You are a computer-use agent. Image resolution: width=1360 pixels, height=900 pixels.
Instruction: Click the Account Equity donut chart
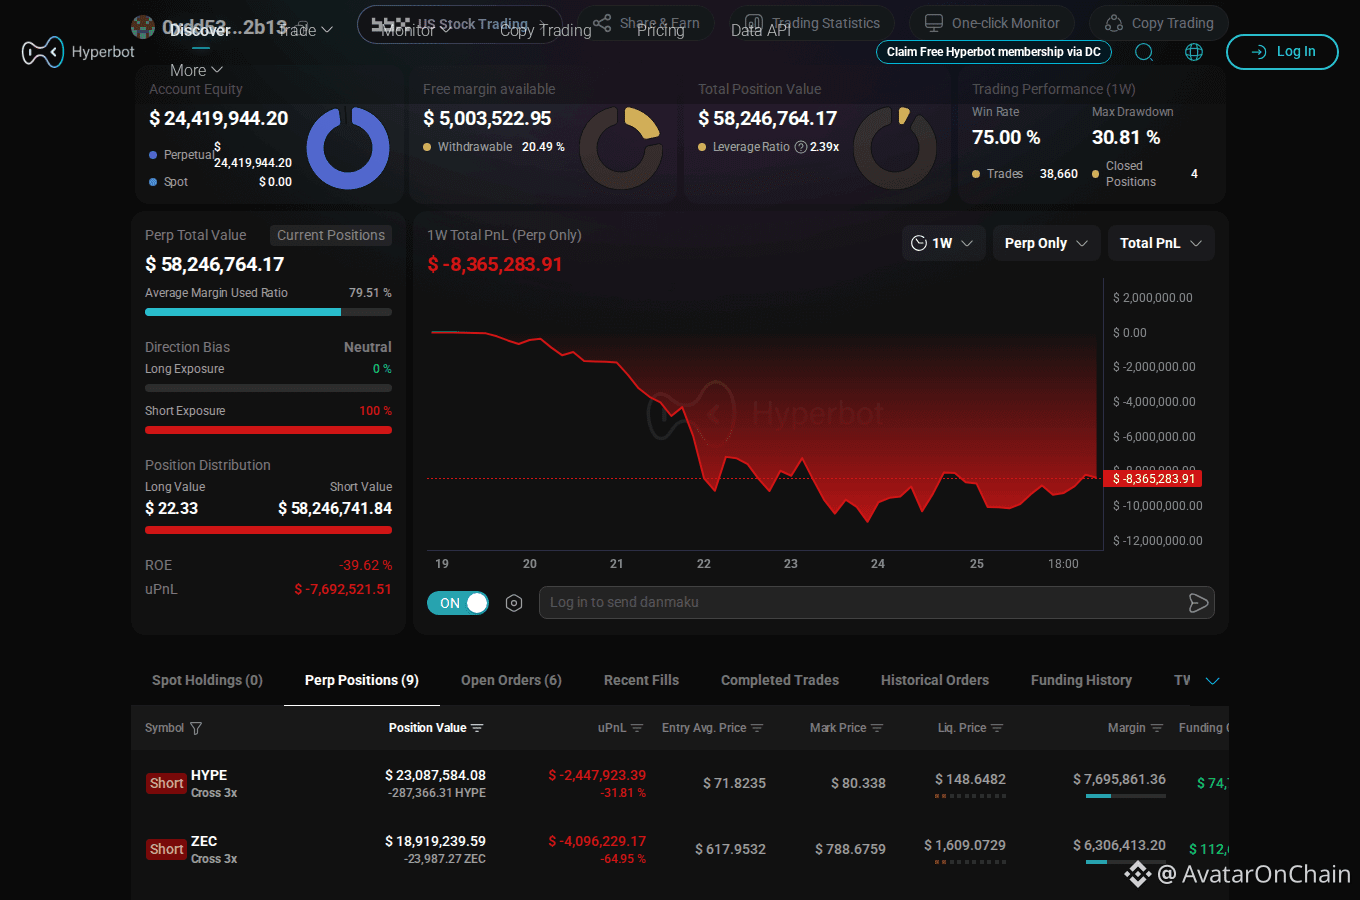(347, 148)
